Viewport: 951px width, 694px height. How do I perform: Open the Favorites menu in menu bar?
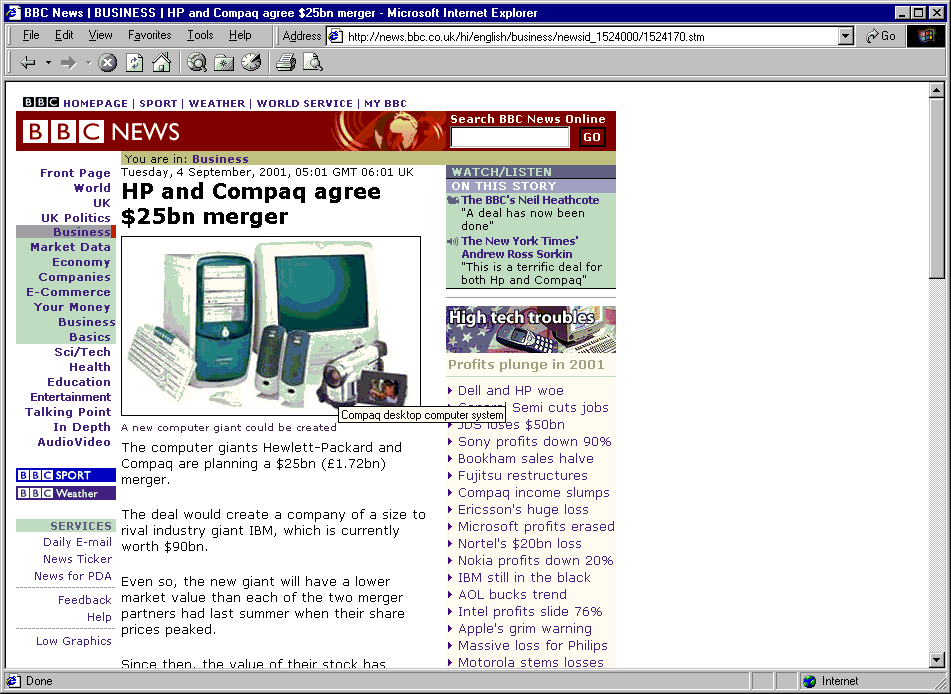point(149,36)
